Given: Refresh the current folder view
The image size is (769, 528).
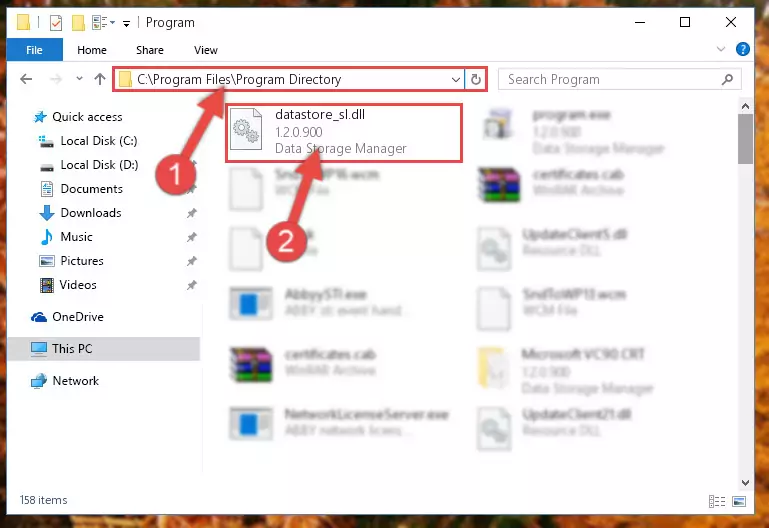Looking at the screenshot, I should click(x=476, y=79).
